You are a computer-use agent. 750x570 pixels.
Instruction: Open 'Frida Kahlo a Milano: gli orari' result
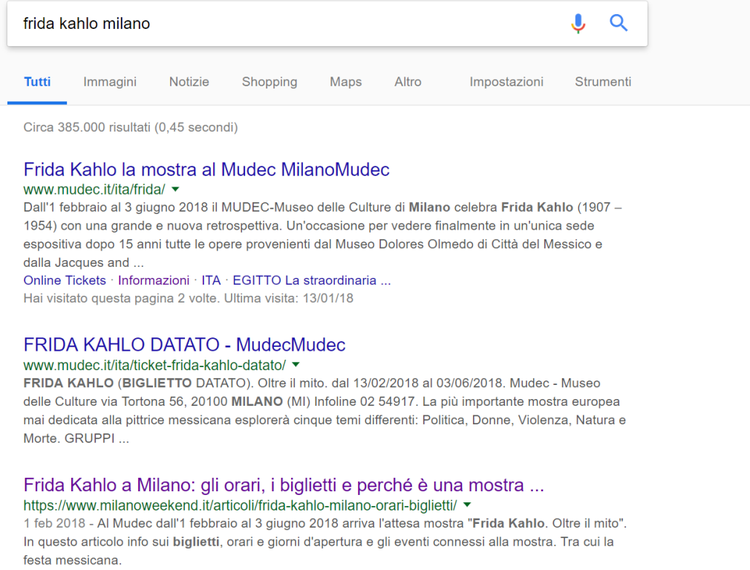coord(284,485)
